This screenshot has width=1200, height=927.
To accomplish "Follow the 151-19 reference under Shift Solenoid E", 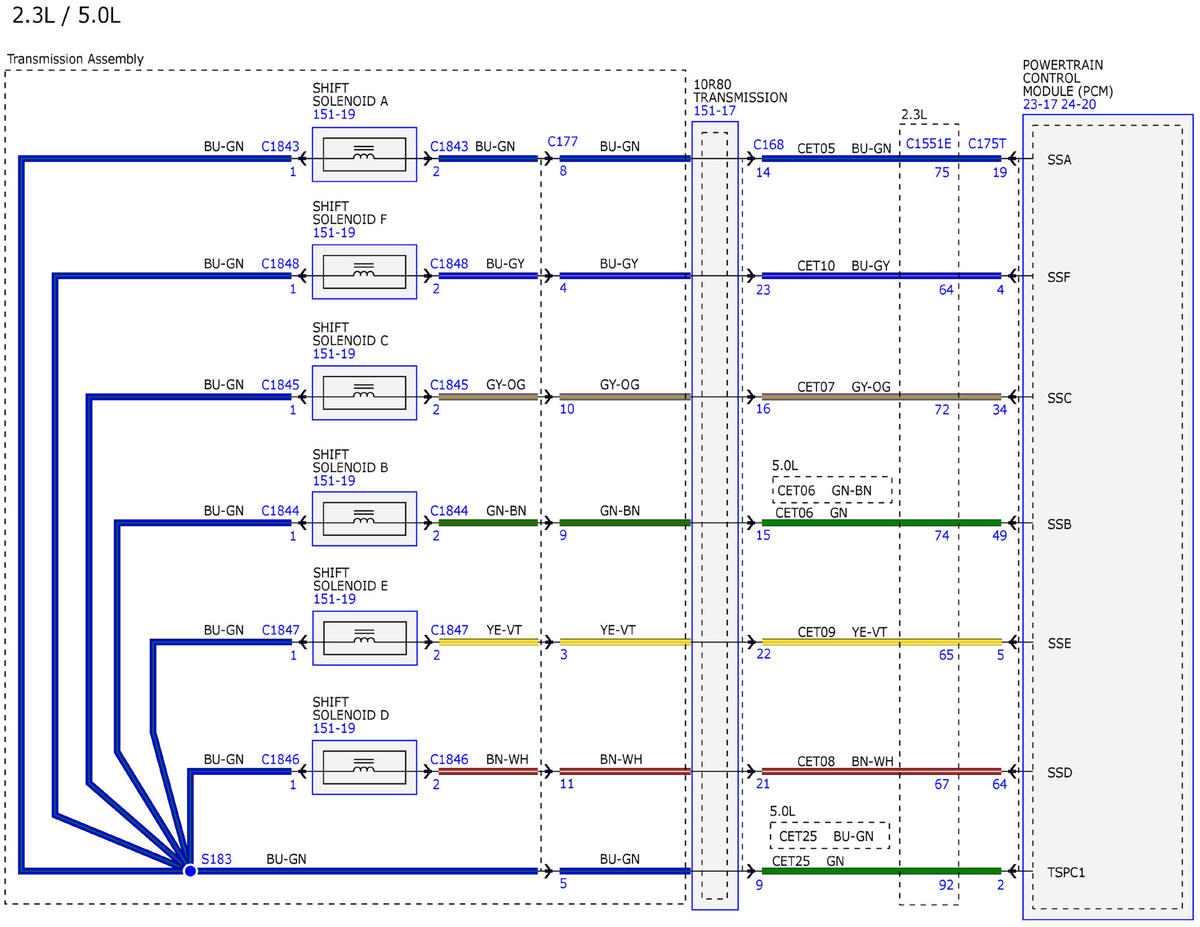I will (334, 599).
